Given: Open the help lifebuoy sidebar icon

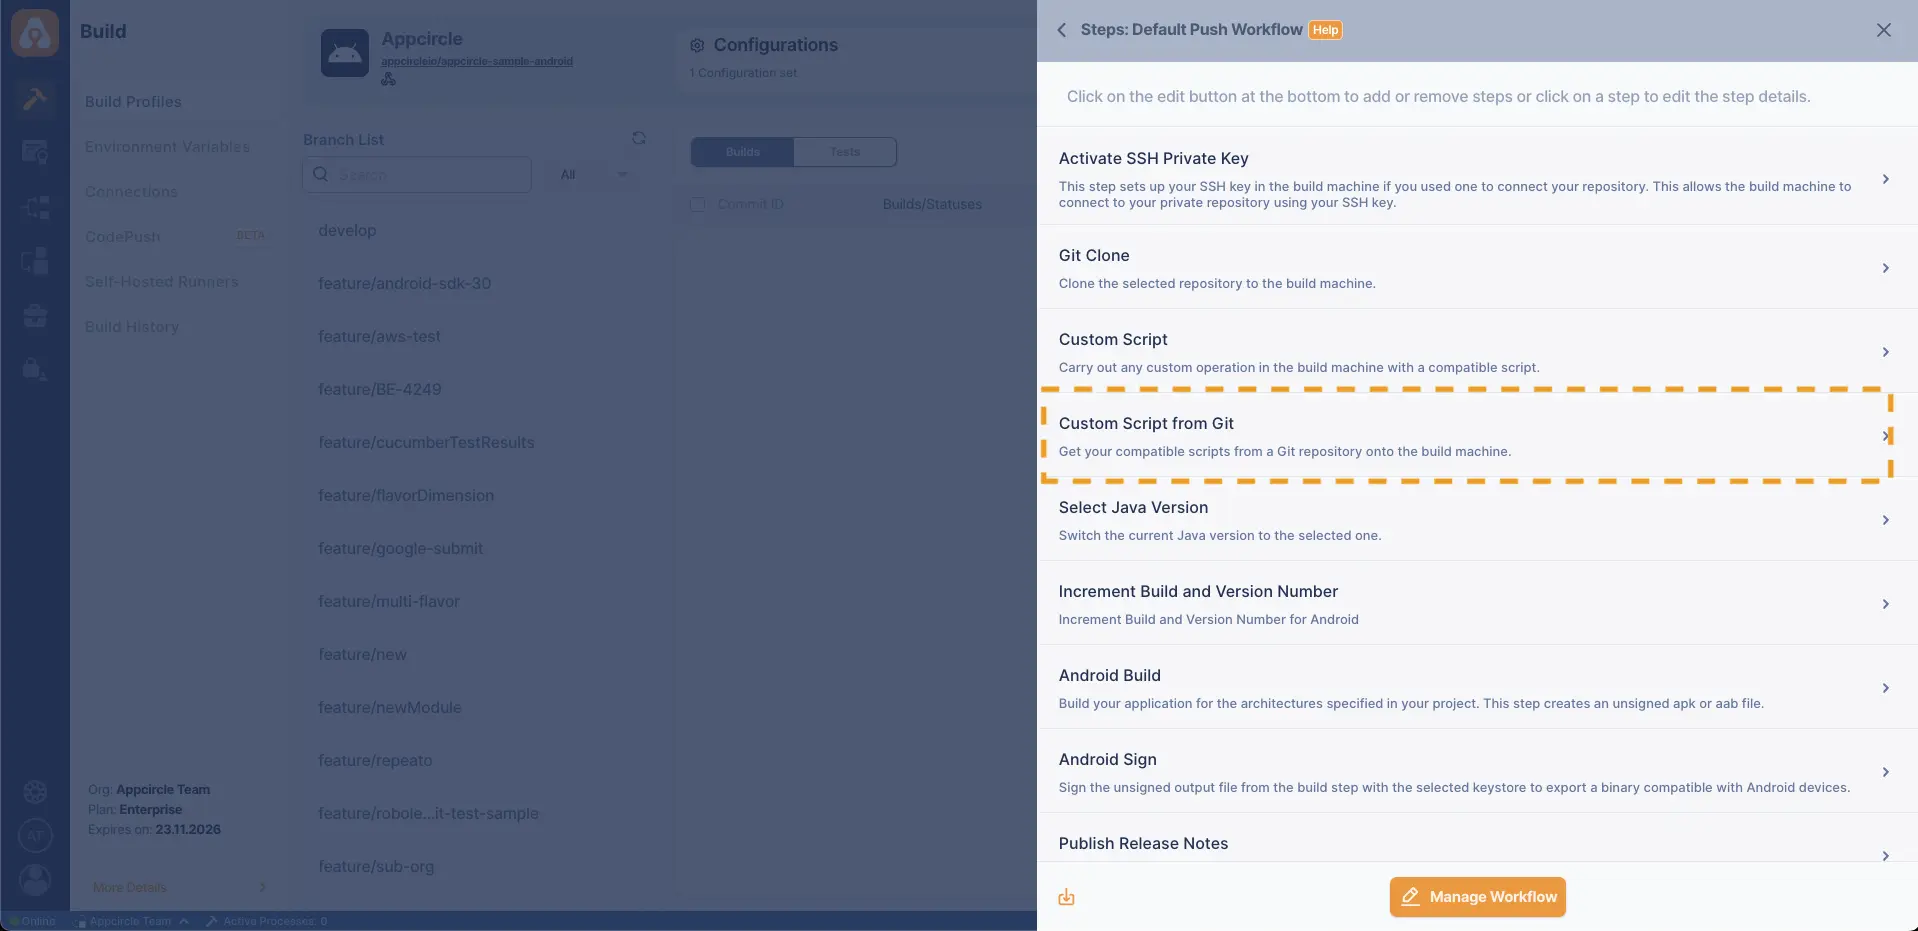Looking at the screenshot, I should tap(35, 792).
